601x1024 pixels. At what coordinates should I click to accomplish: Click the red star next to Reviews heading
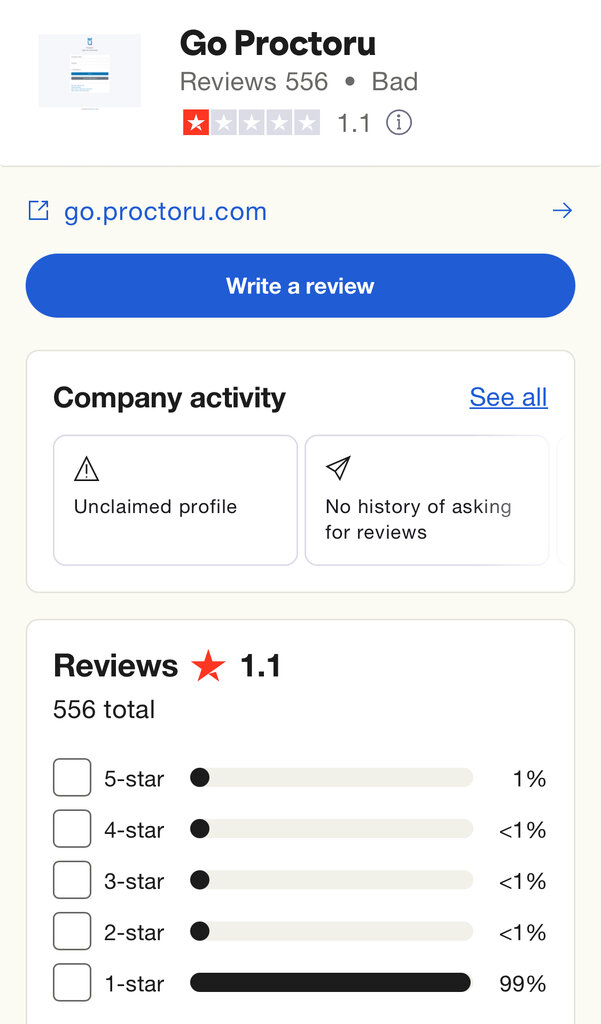[x=208, y=665]
